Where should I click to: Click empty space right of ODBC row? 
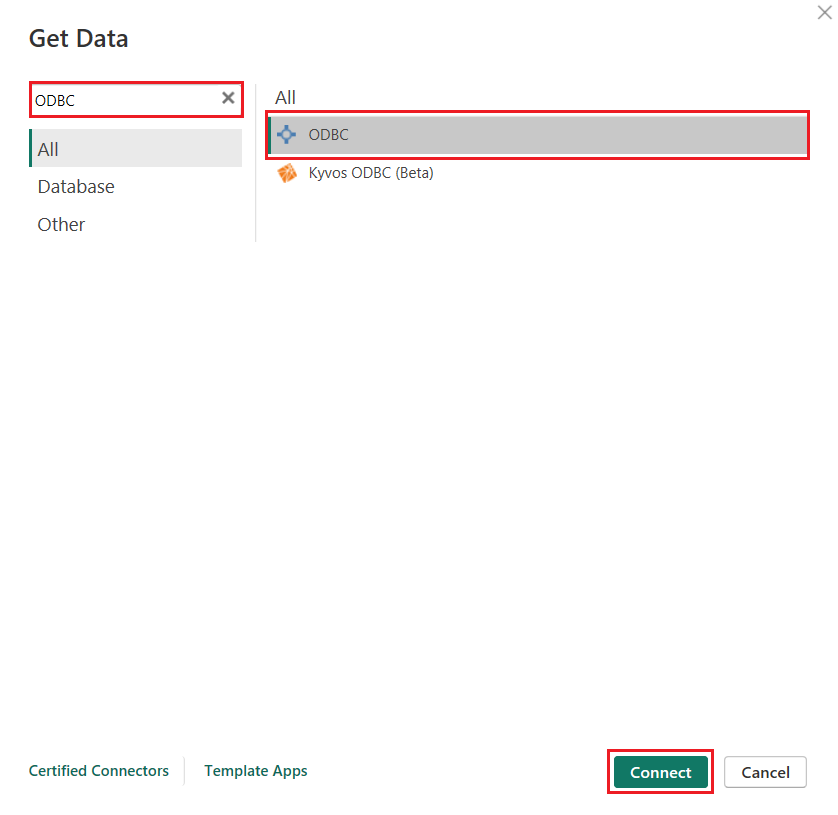click(600, 135)
